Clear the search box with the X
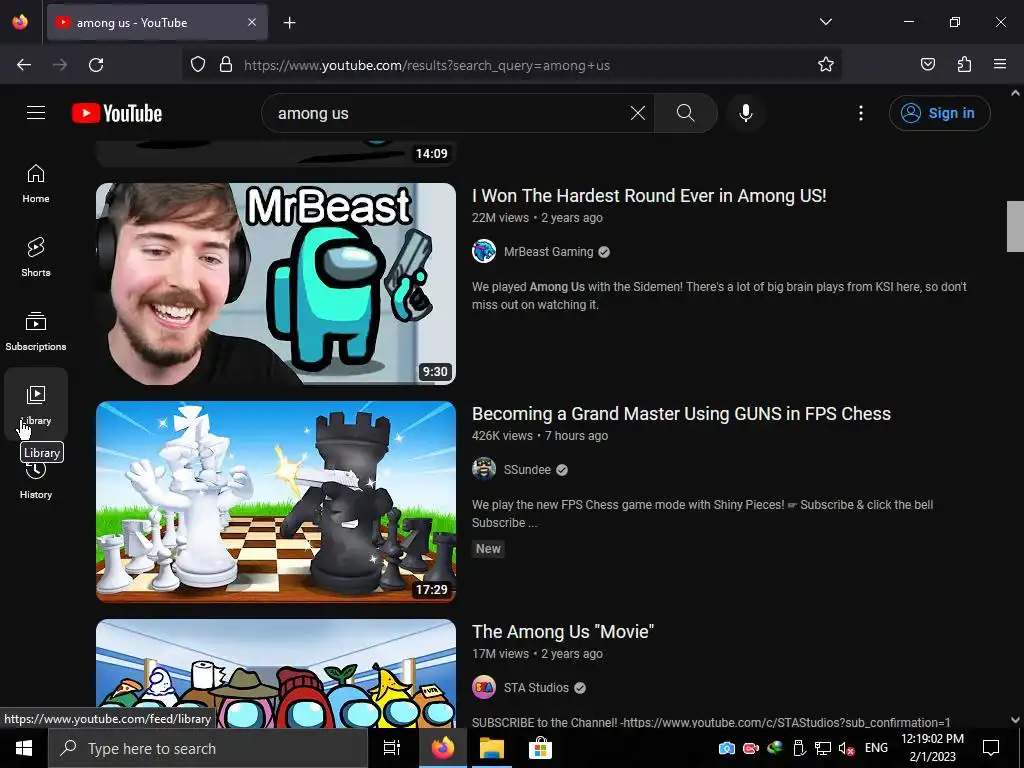Screen dimensions: 1024x768 638,113
